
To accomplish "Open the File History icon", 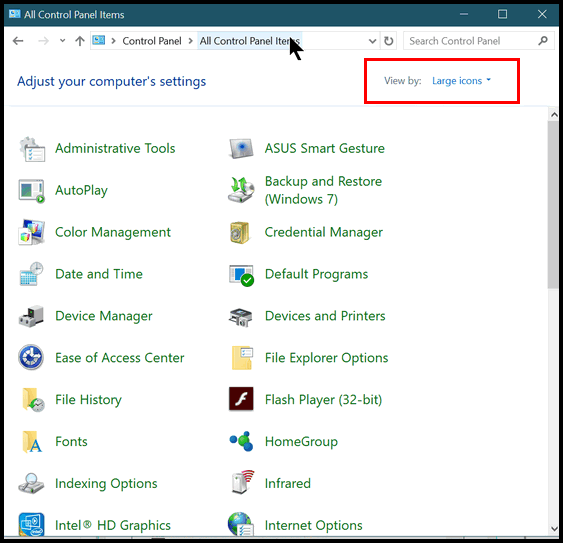I will click(x=33, y=400).
